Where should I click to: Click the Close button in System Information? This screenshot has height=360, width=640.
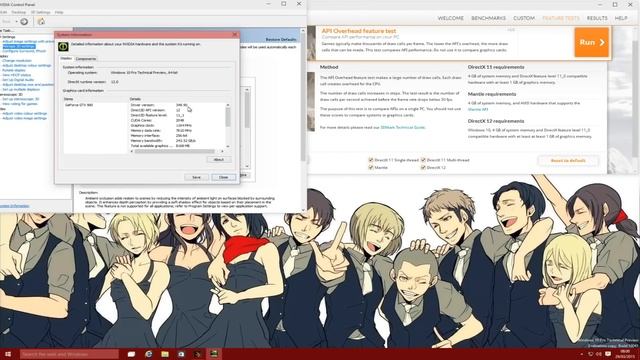point(224,178)
